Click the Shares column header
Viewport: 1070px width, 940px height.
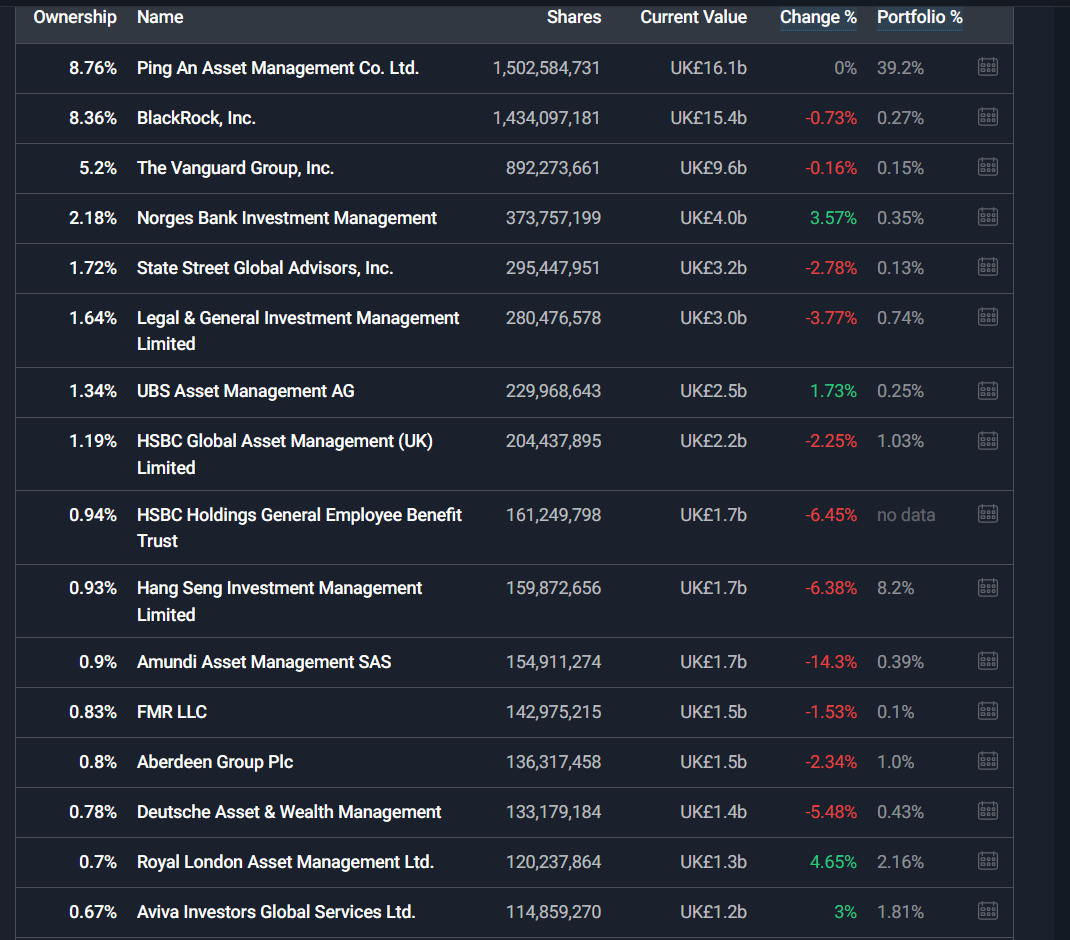tap(574, 18)
